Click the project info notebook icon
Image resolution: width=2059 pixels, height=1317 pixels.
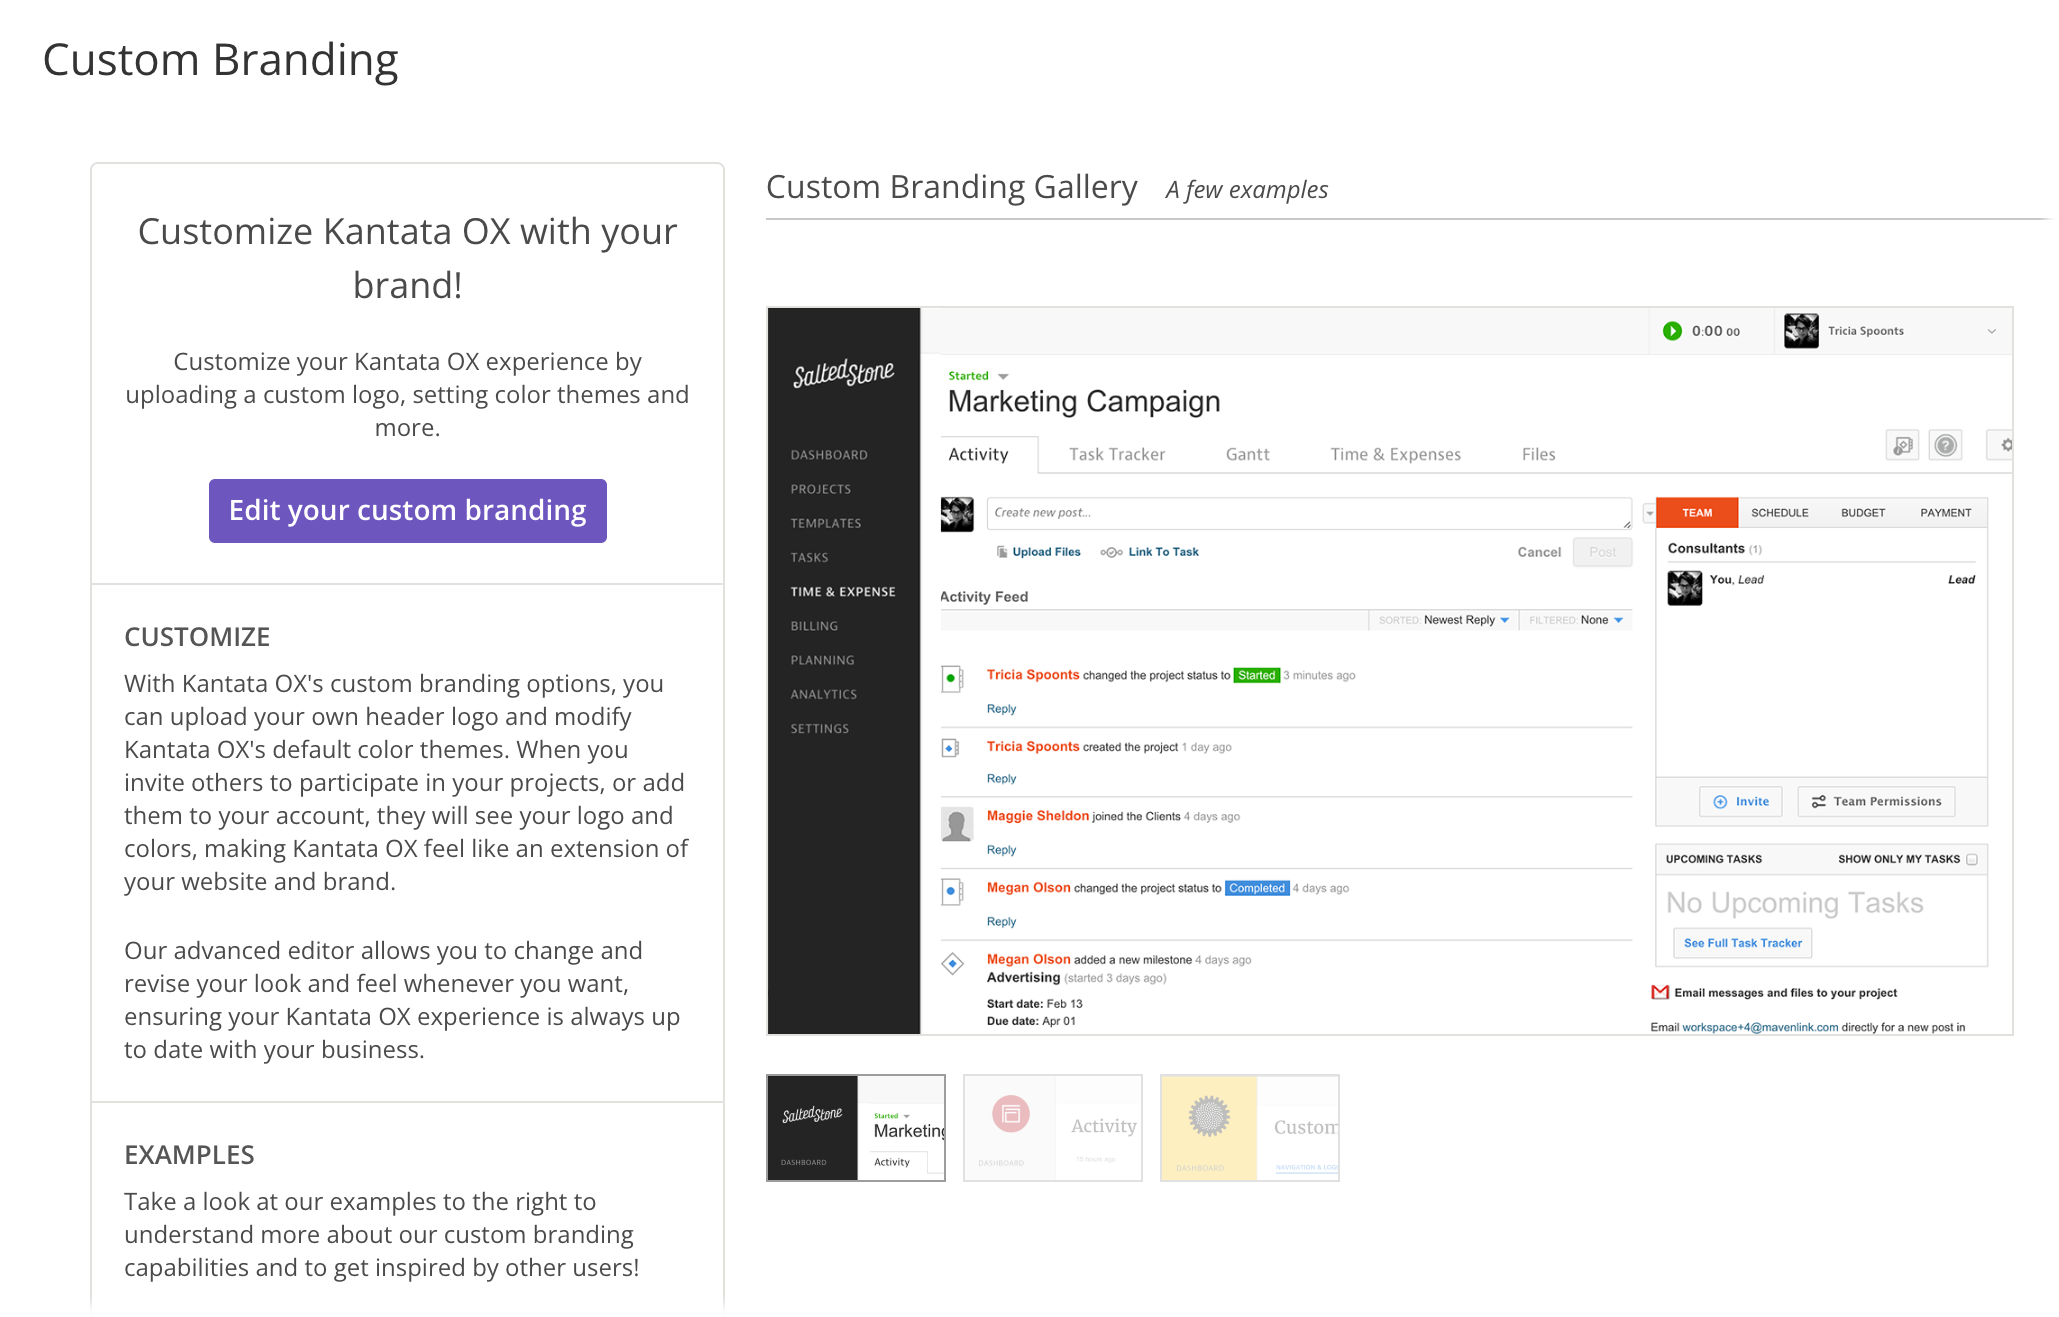tap(1902, 445)
